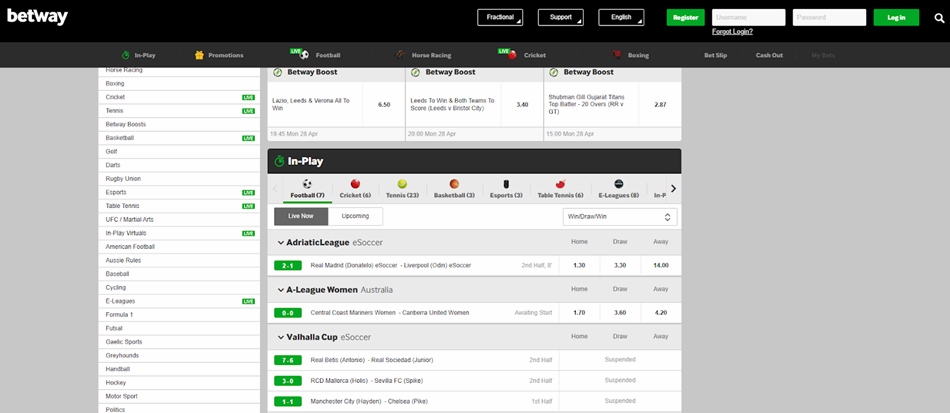This screenshot has width=950, height=413.
Task: Open the Real Betis v Real Sociedad match
Action: point(371,360)
